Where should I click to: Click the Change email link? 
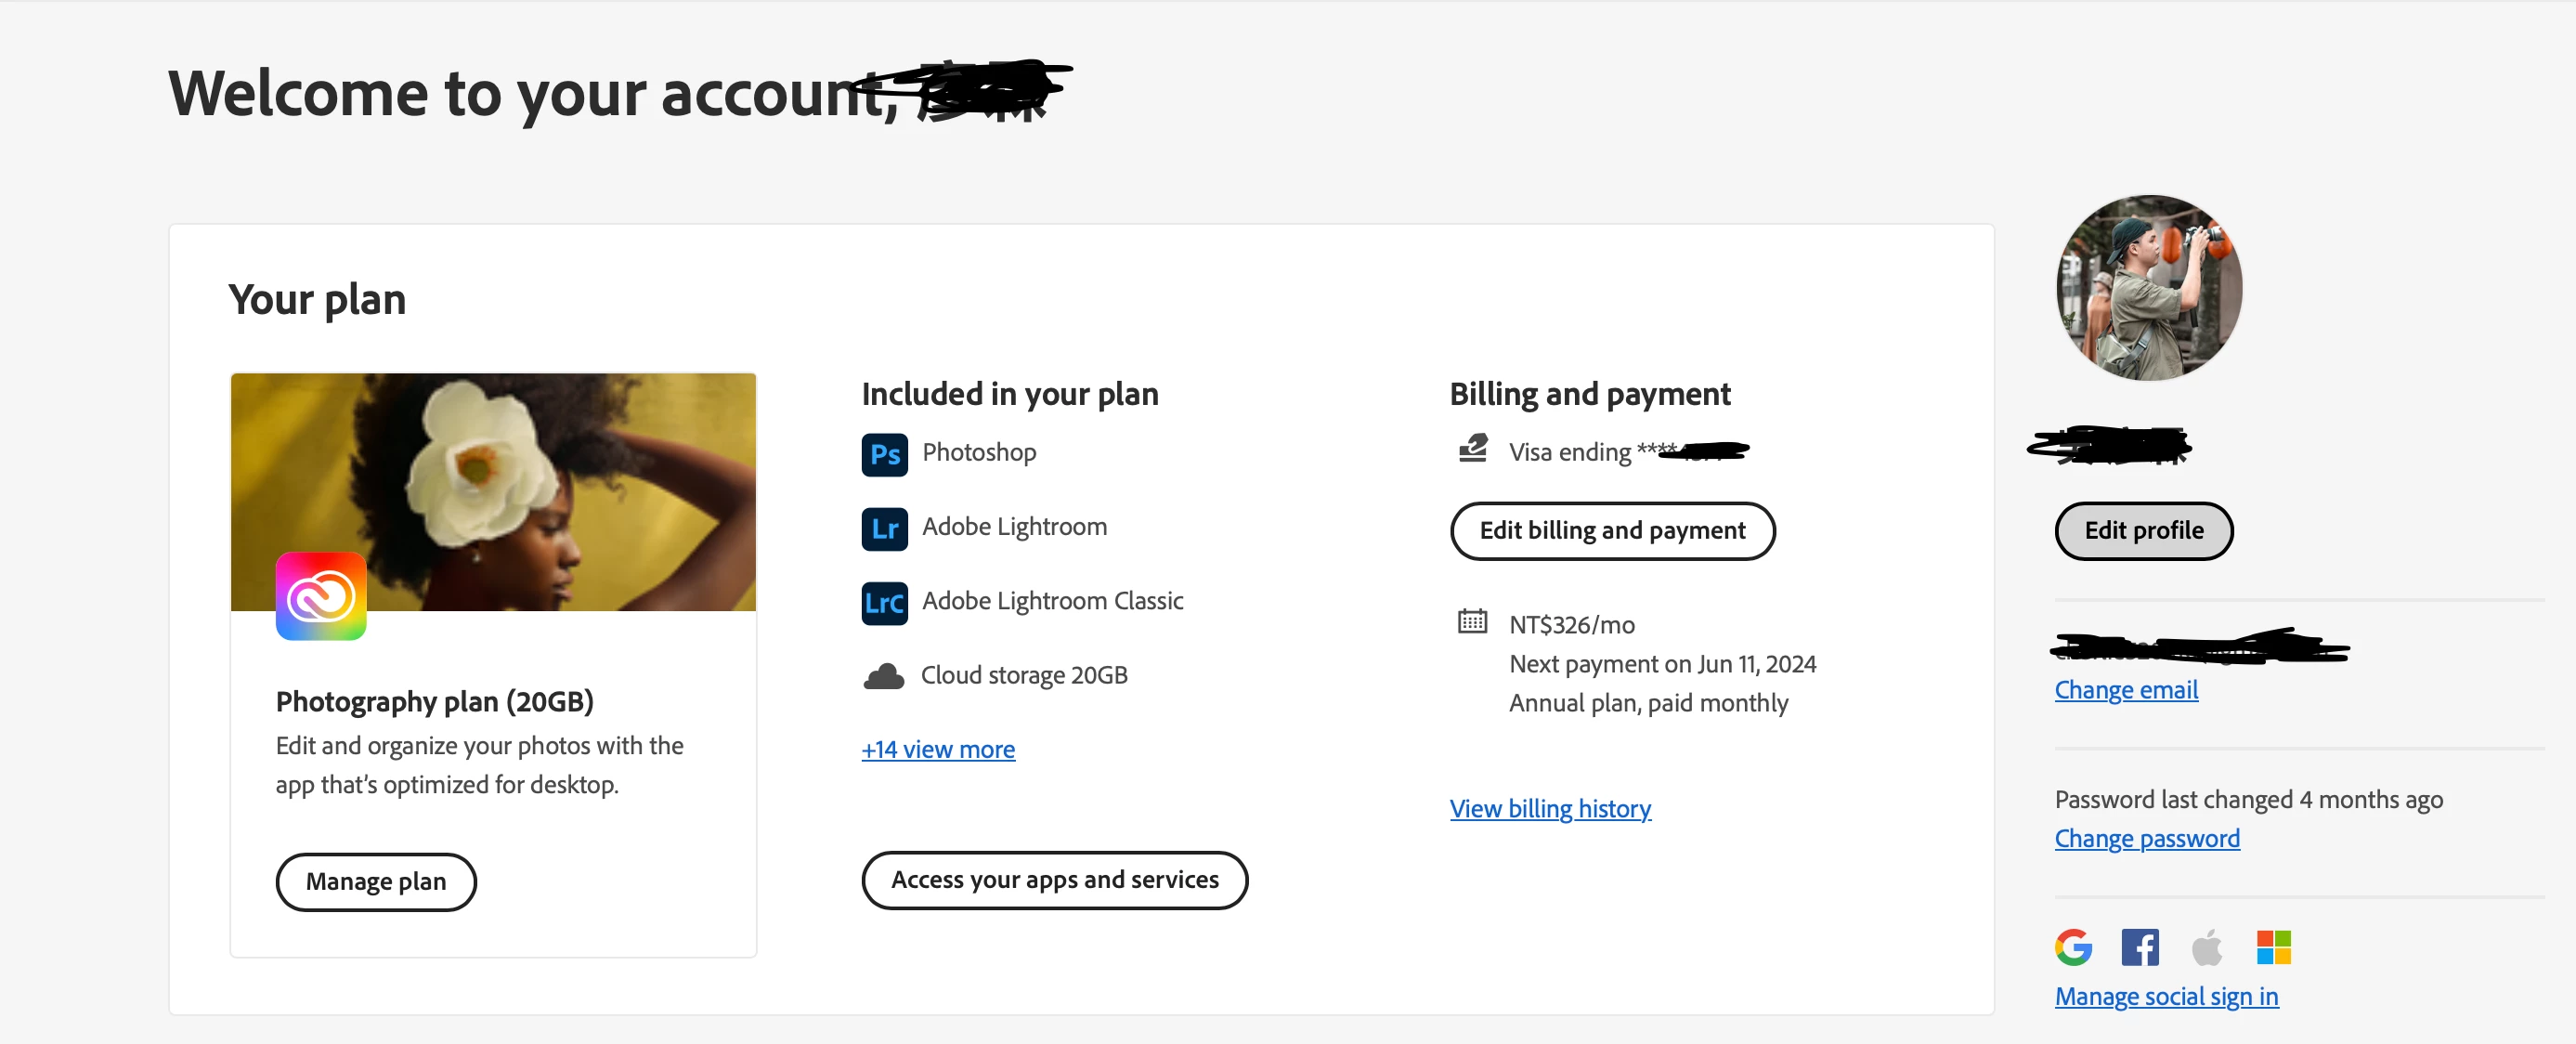2126,690
